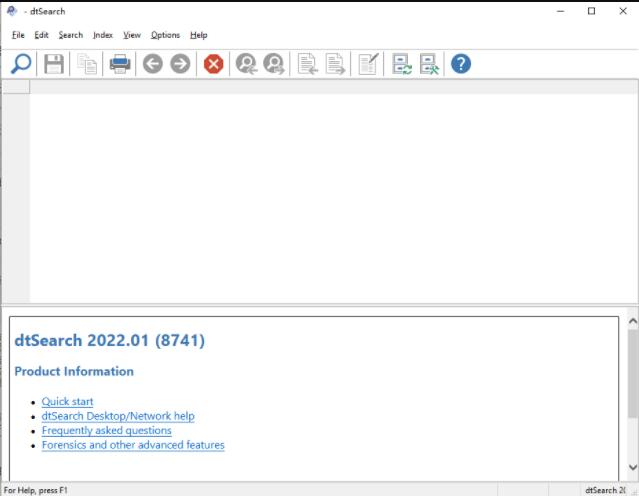The height and width of the screenshot is (496, 639).
Task: Click the dtSearch app icon in title bar
Action: (x=12, y=11)
